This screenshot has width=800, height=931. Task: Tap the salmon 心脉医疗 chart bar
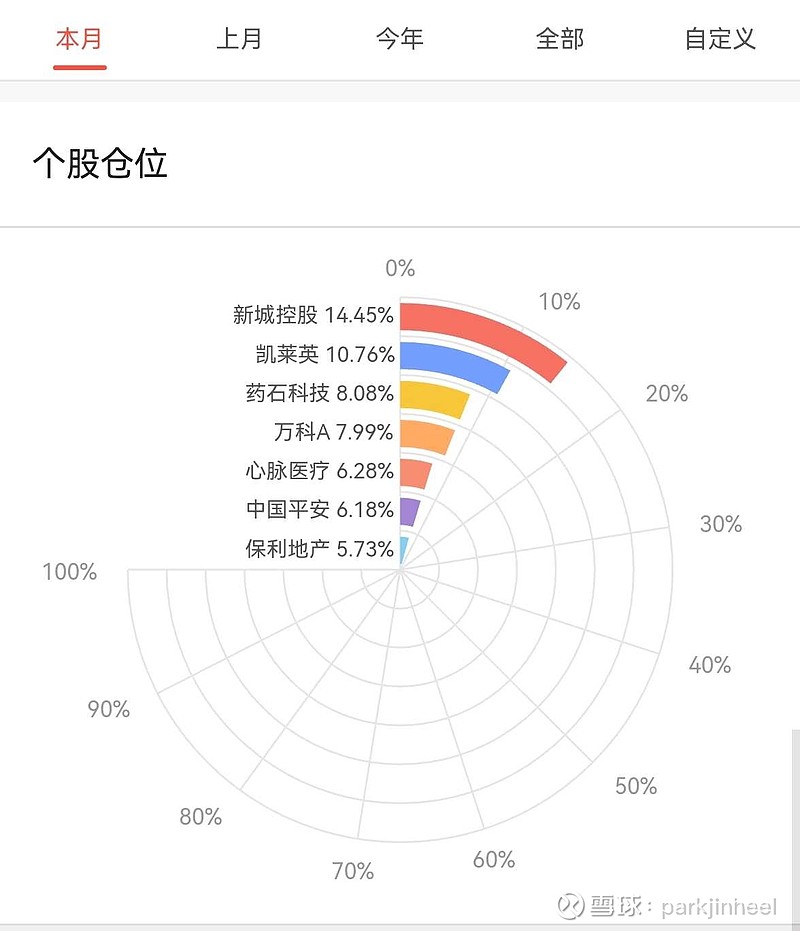pyautogui.click(x=416, y=473)
